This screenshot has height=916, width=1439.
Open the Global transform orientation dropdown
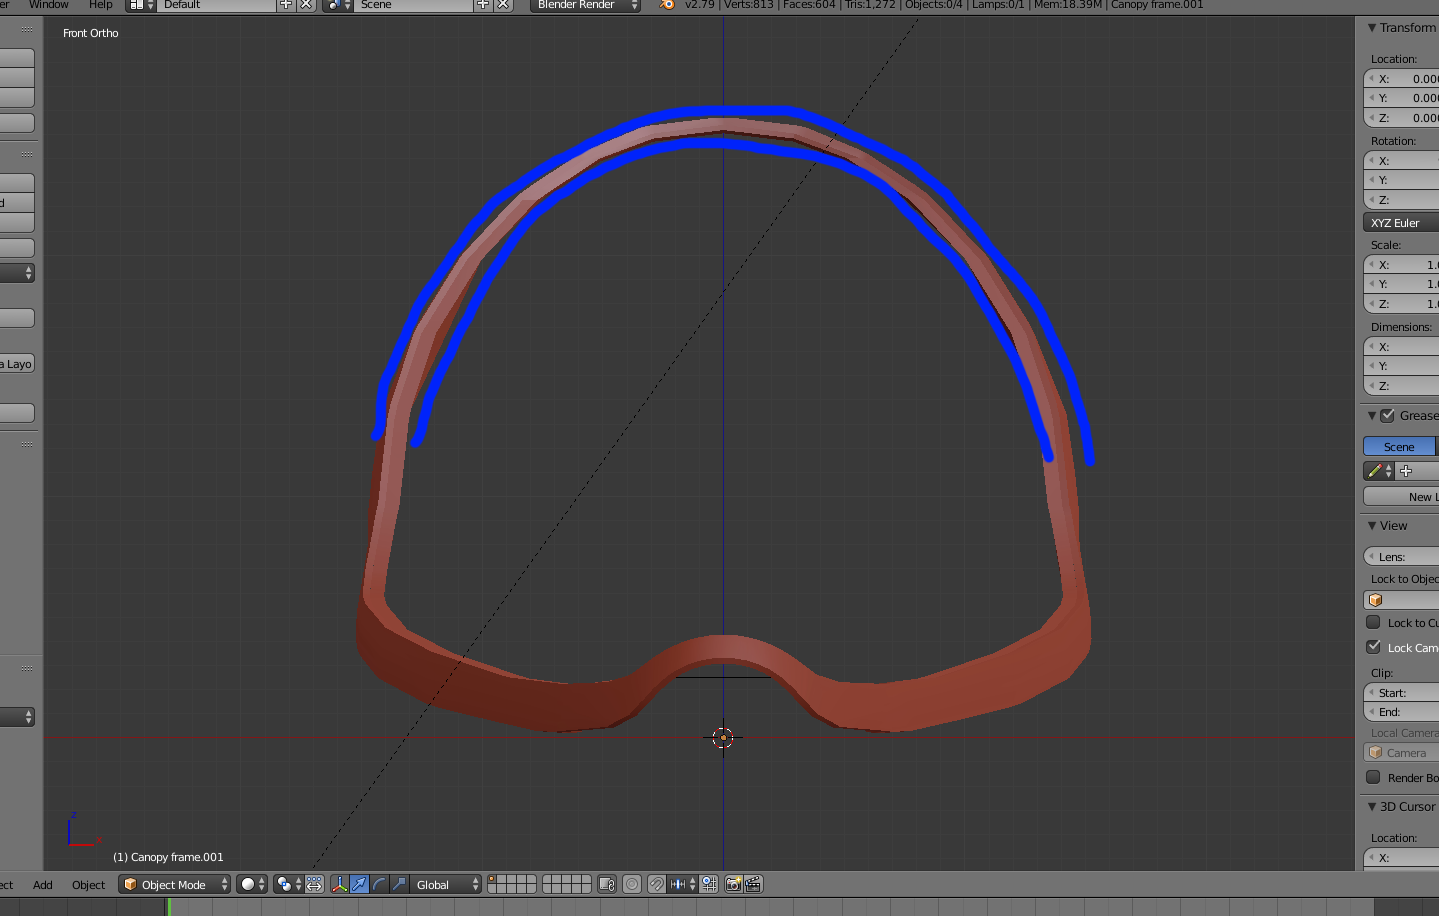click(446, 884)
